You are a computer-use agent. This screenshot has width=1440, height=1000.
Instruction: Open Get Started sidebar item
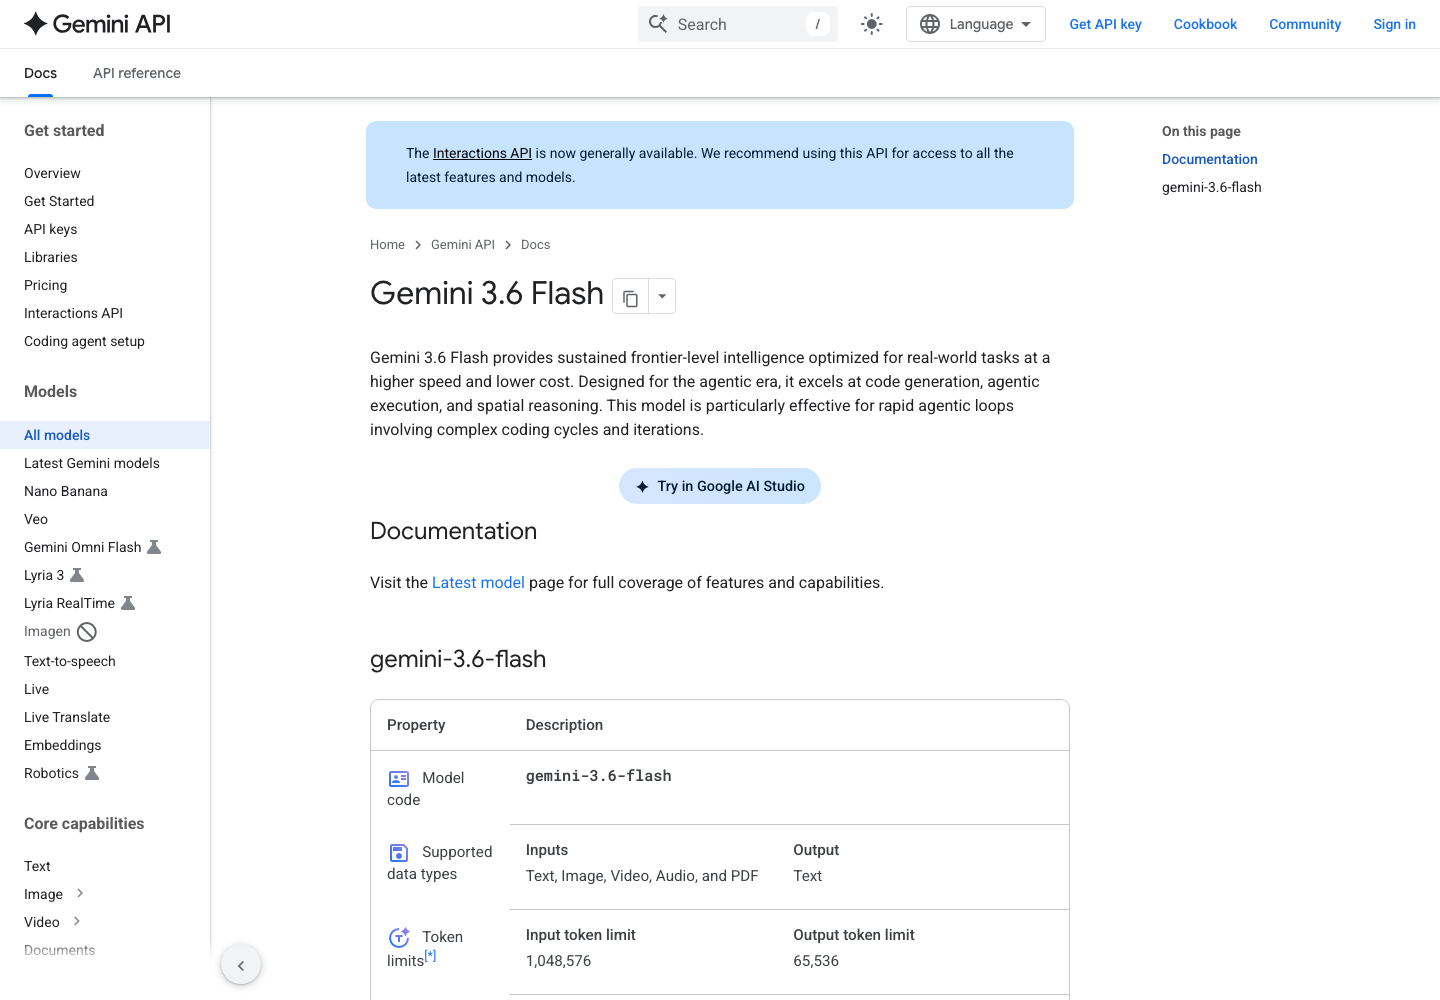[x=59, y=201]
